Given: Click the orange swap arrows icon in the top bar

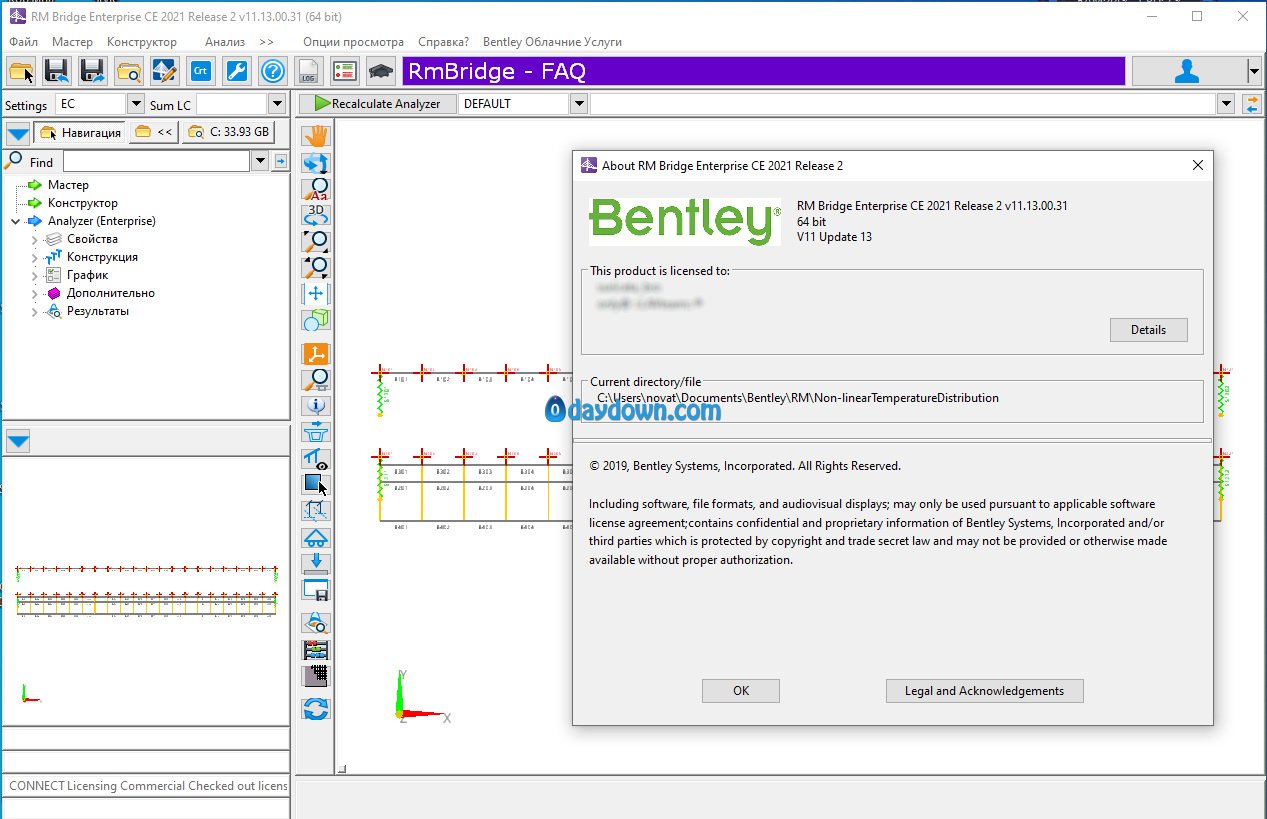Looking at the screenshot, I should [x=1252, y=104].
